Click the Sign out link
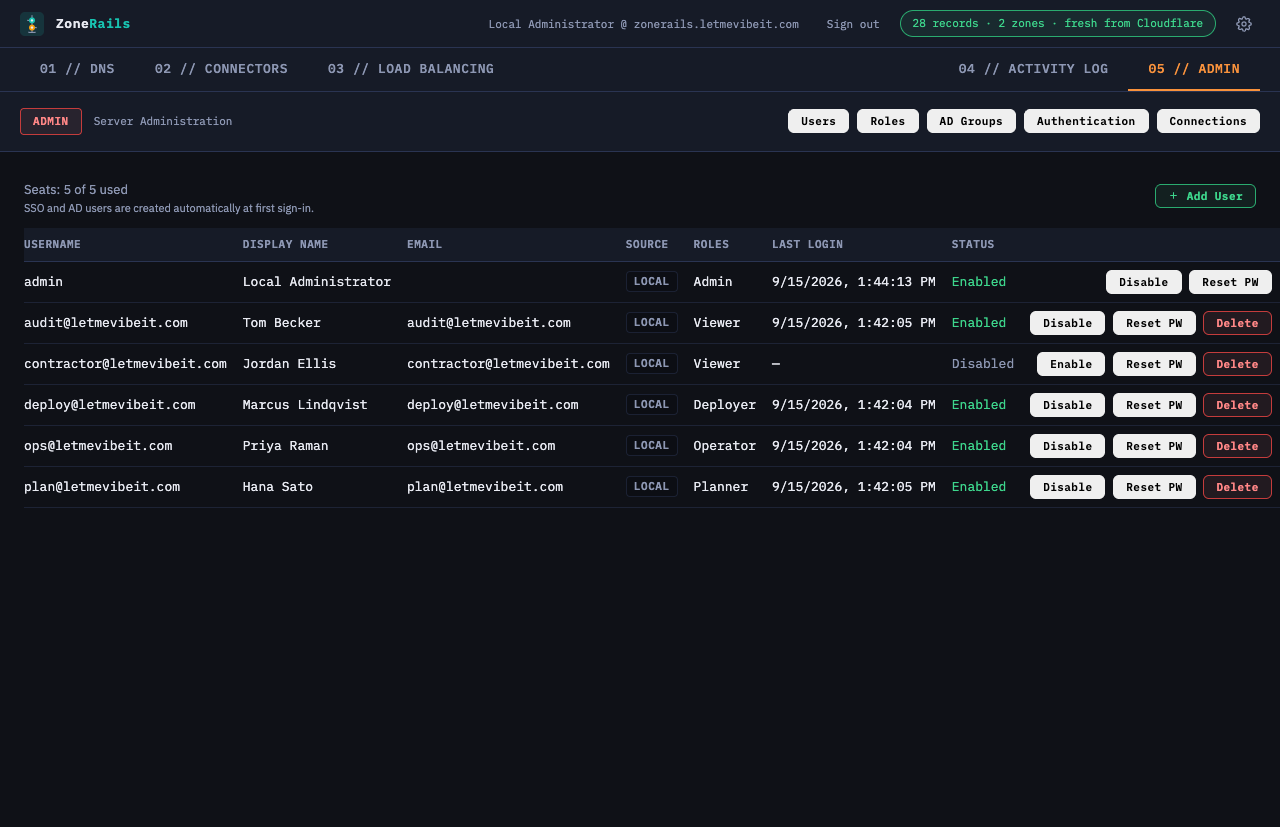The height and width of the screenshot is (827, 1280). point(853,24)
